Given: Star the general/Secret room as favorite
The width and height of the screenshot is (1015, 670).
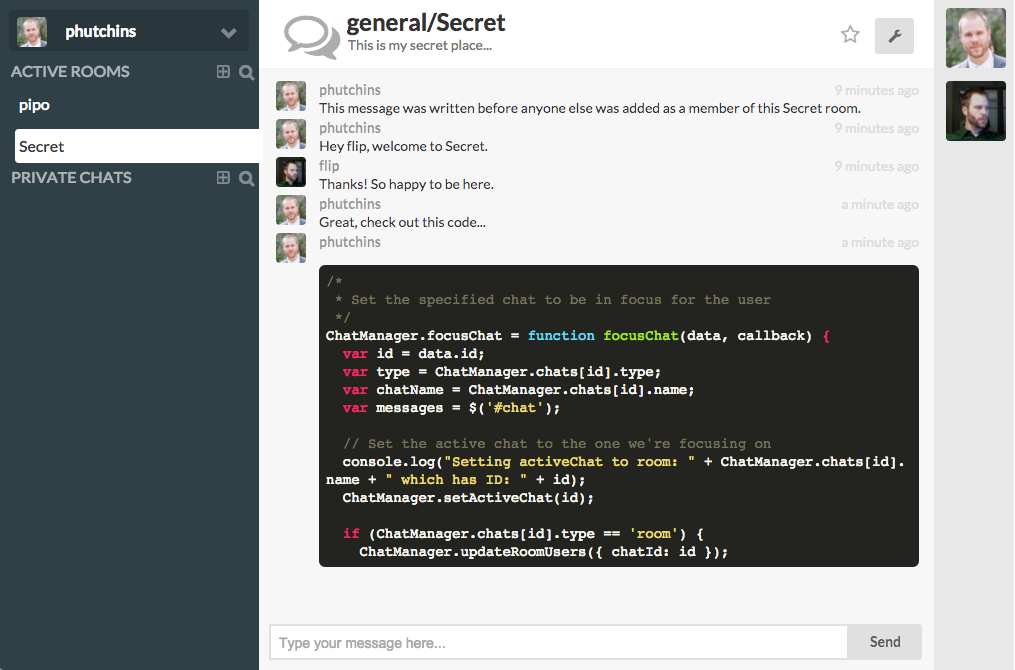Looking at the screenshot, I should (850, 35).
